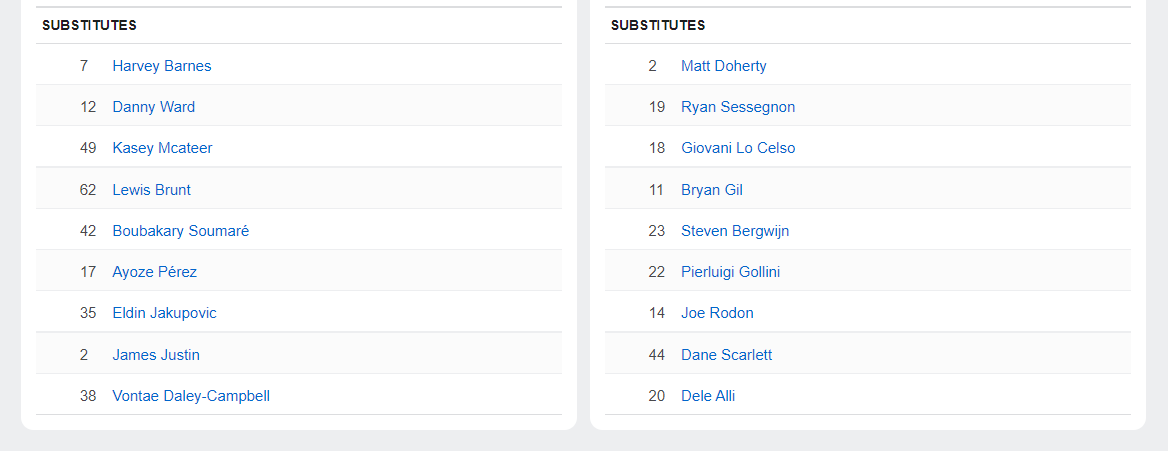Select Kasey Mcateer player link

point(162,148)
